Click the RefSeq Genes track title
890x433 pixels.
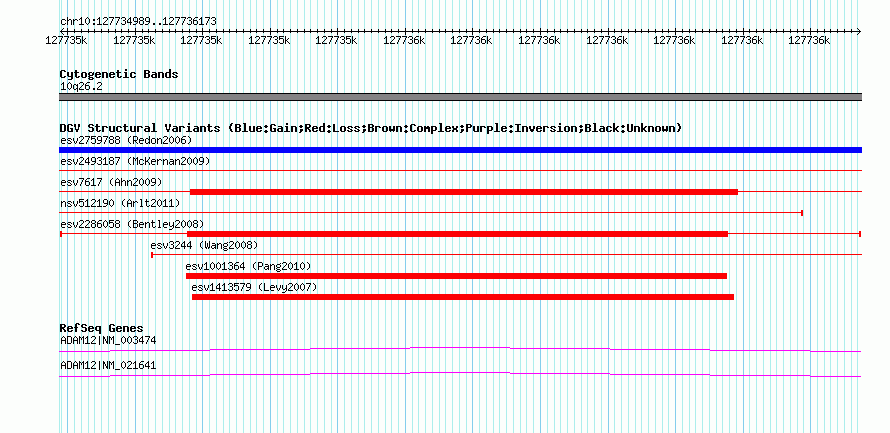(102, 328)
